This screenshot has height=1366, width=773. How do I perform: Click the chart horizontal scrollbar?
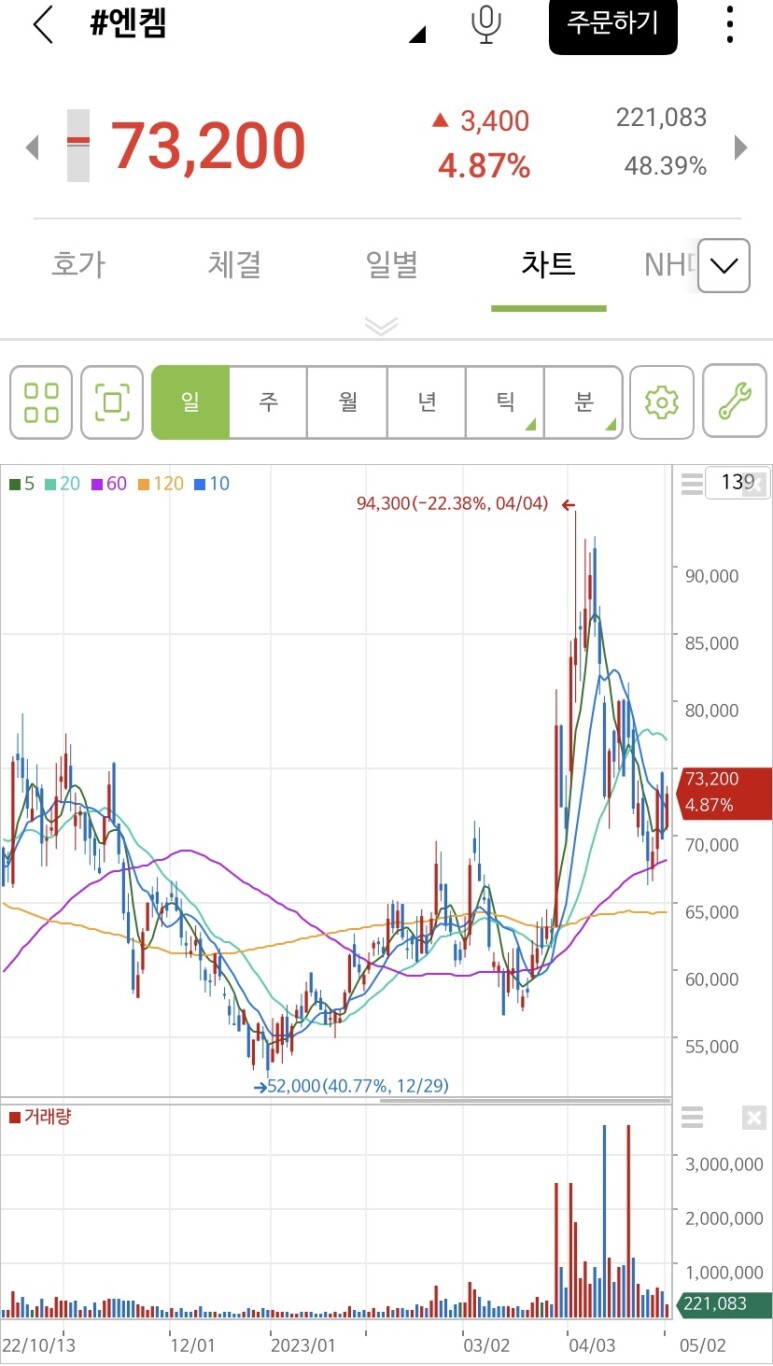[525, 1101]
